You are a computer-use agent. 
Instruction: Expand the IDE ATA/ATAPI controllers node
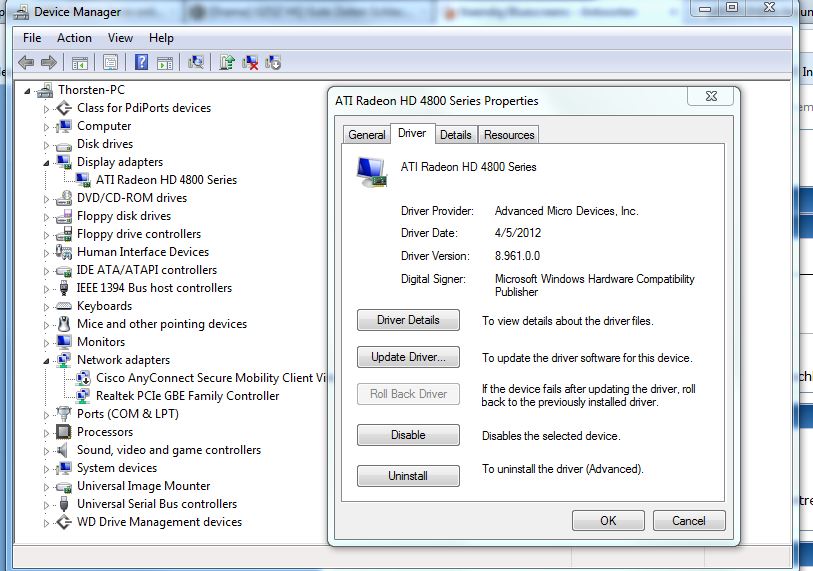point(46,271)
